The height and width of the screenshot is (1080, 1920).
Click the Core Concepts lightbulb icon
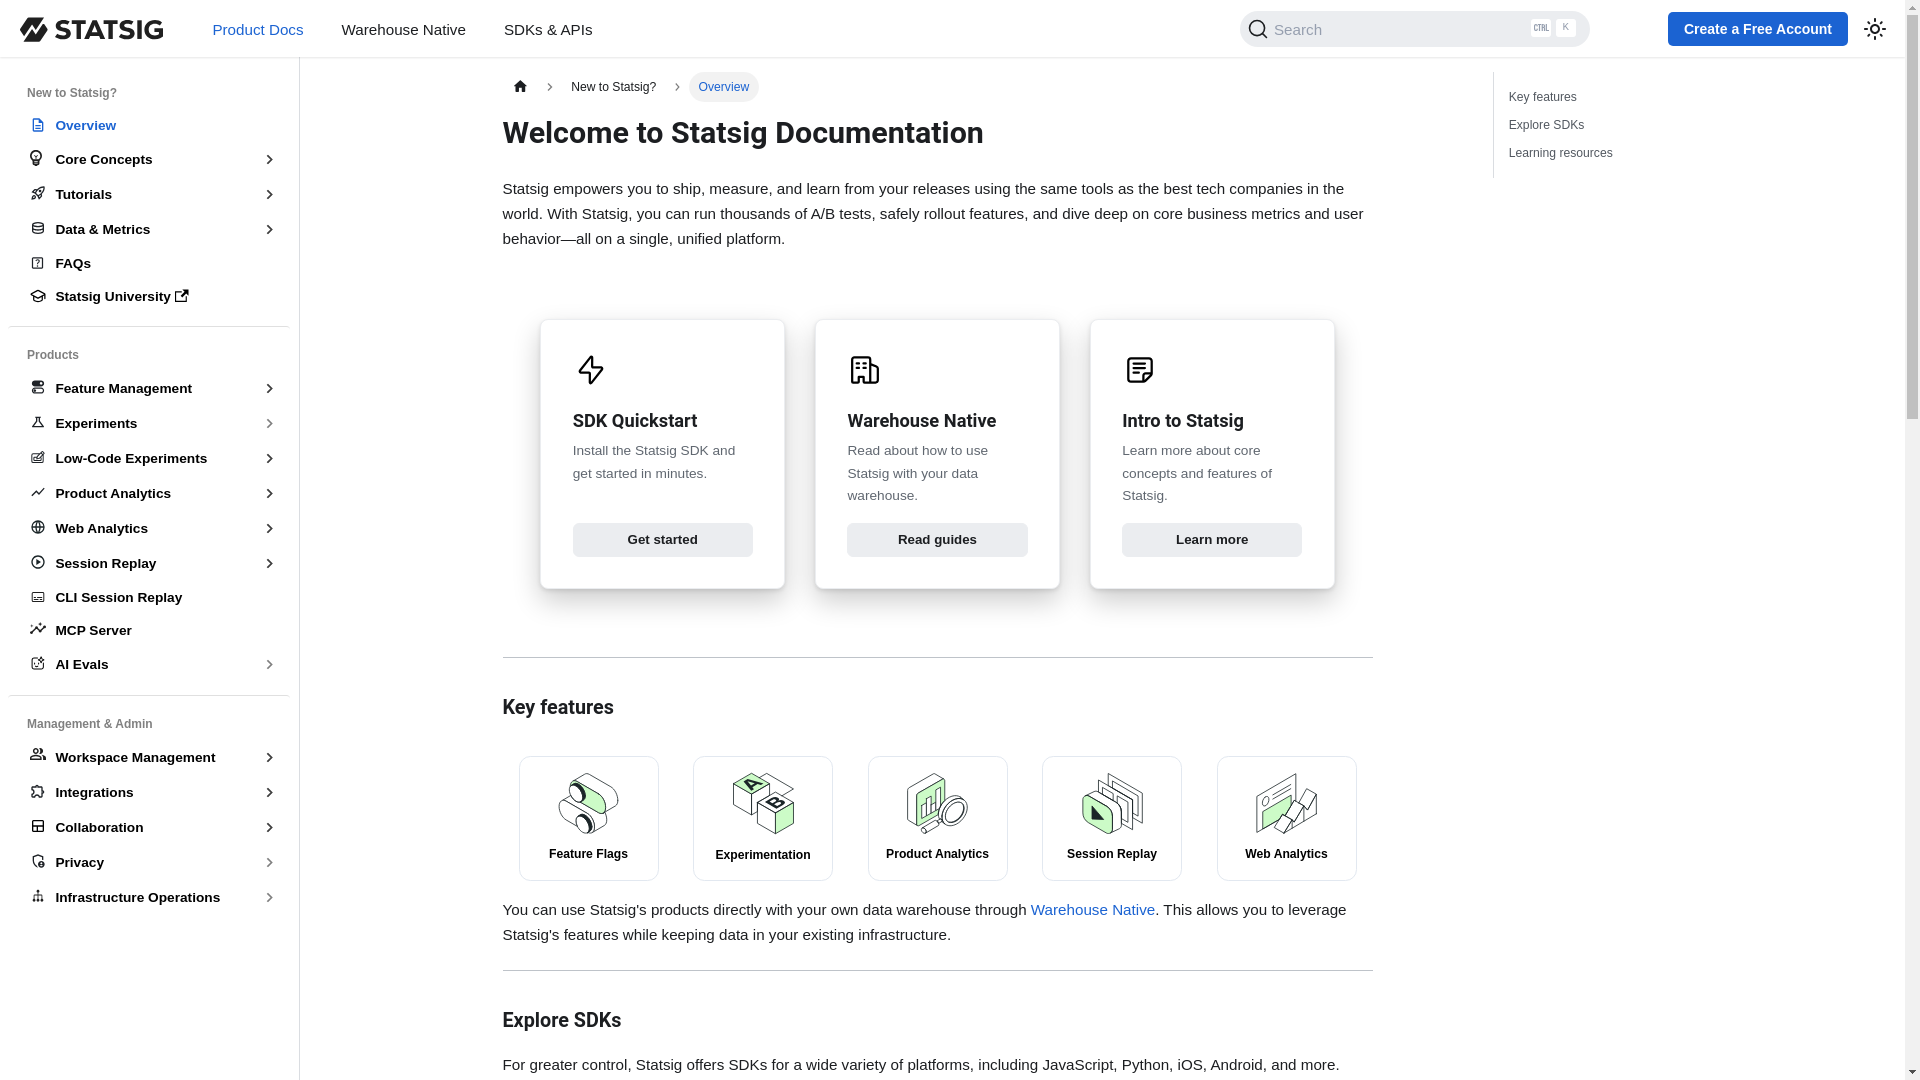click(x=37, y=158)
